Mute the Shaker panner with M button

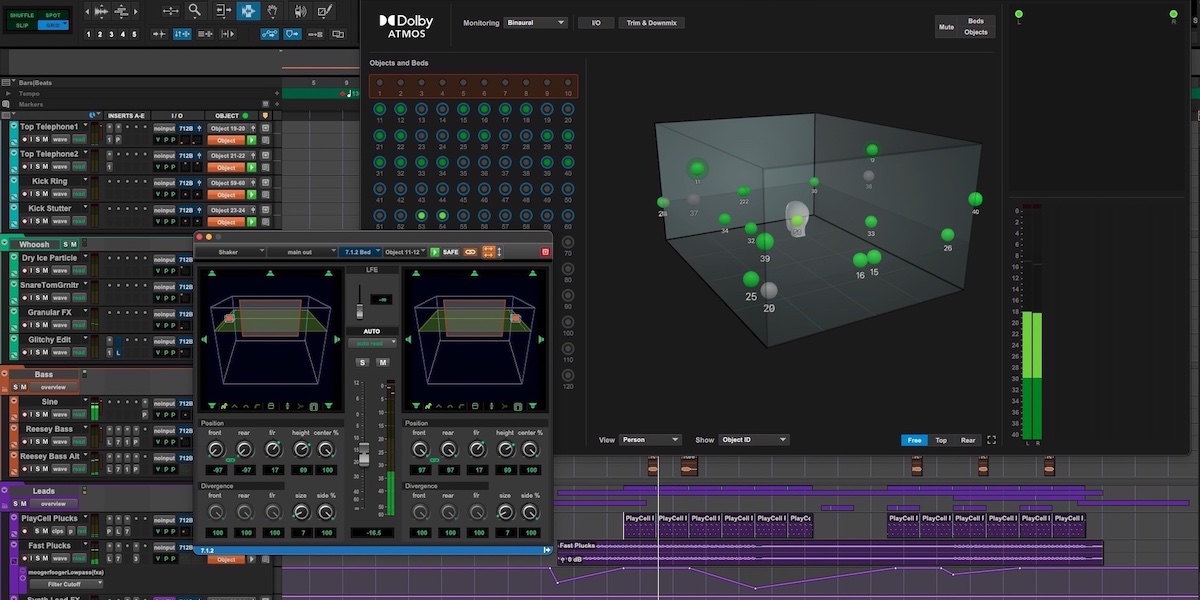(382, 362)
